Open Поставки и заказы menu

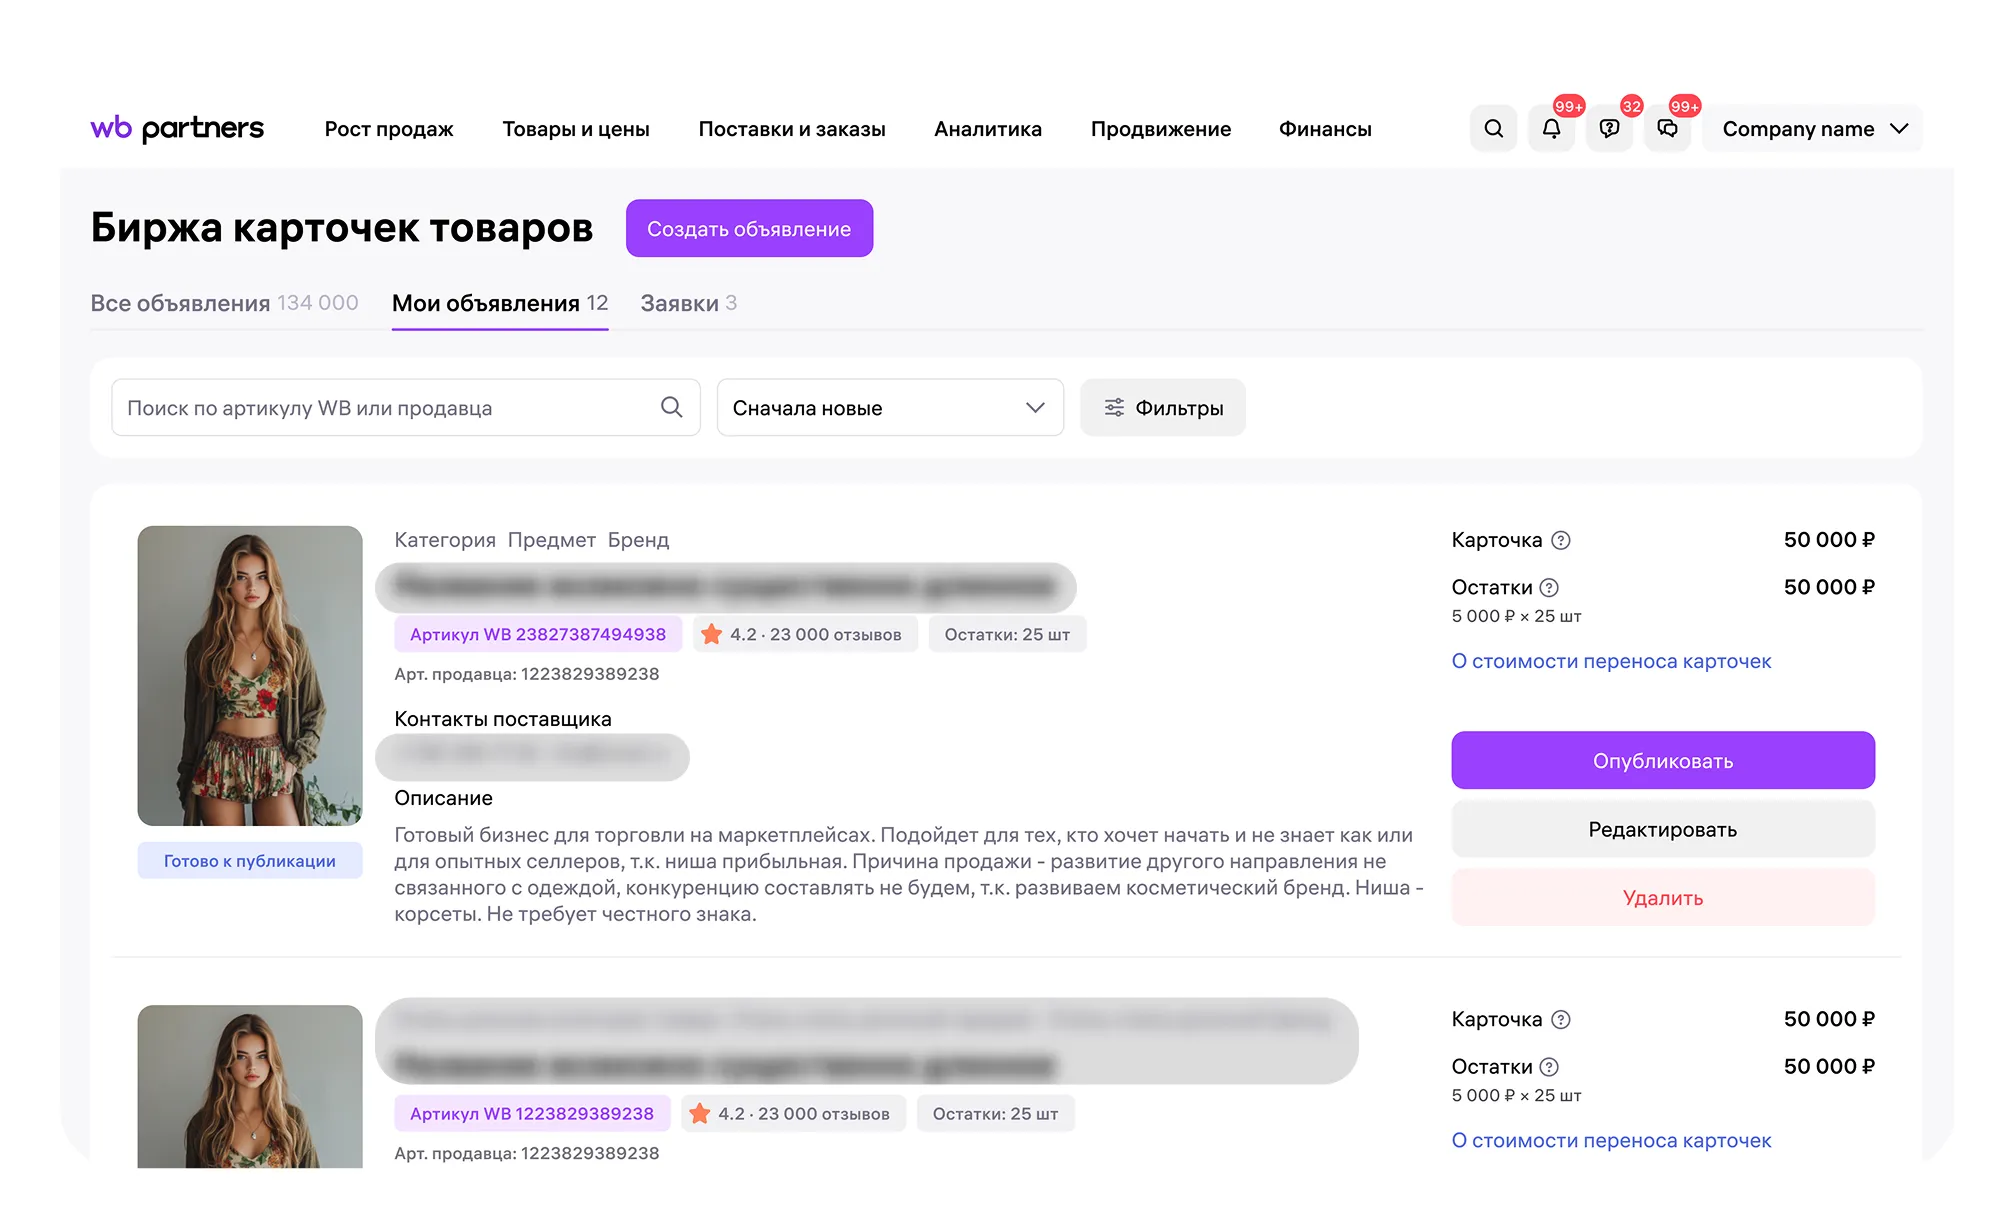pyautogui.click(x=792, y=129)
